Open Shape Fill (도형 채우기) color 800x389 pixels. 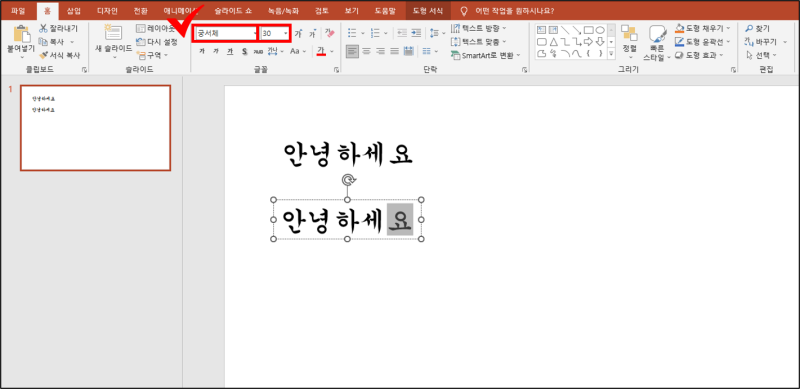[703, 28]
